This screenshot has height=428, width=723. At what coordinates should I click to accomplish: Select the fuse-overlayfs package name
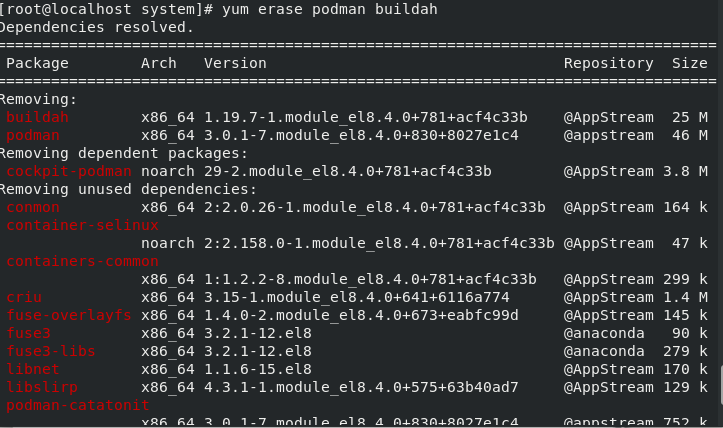coord(69,315)
